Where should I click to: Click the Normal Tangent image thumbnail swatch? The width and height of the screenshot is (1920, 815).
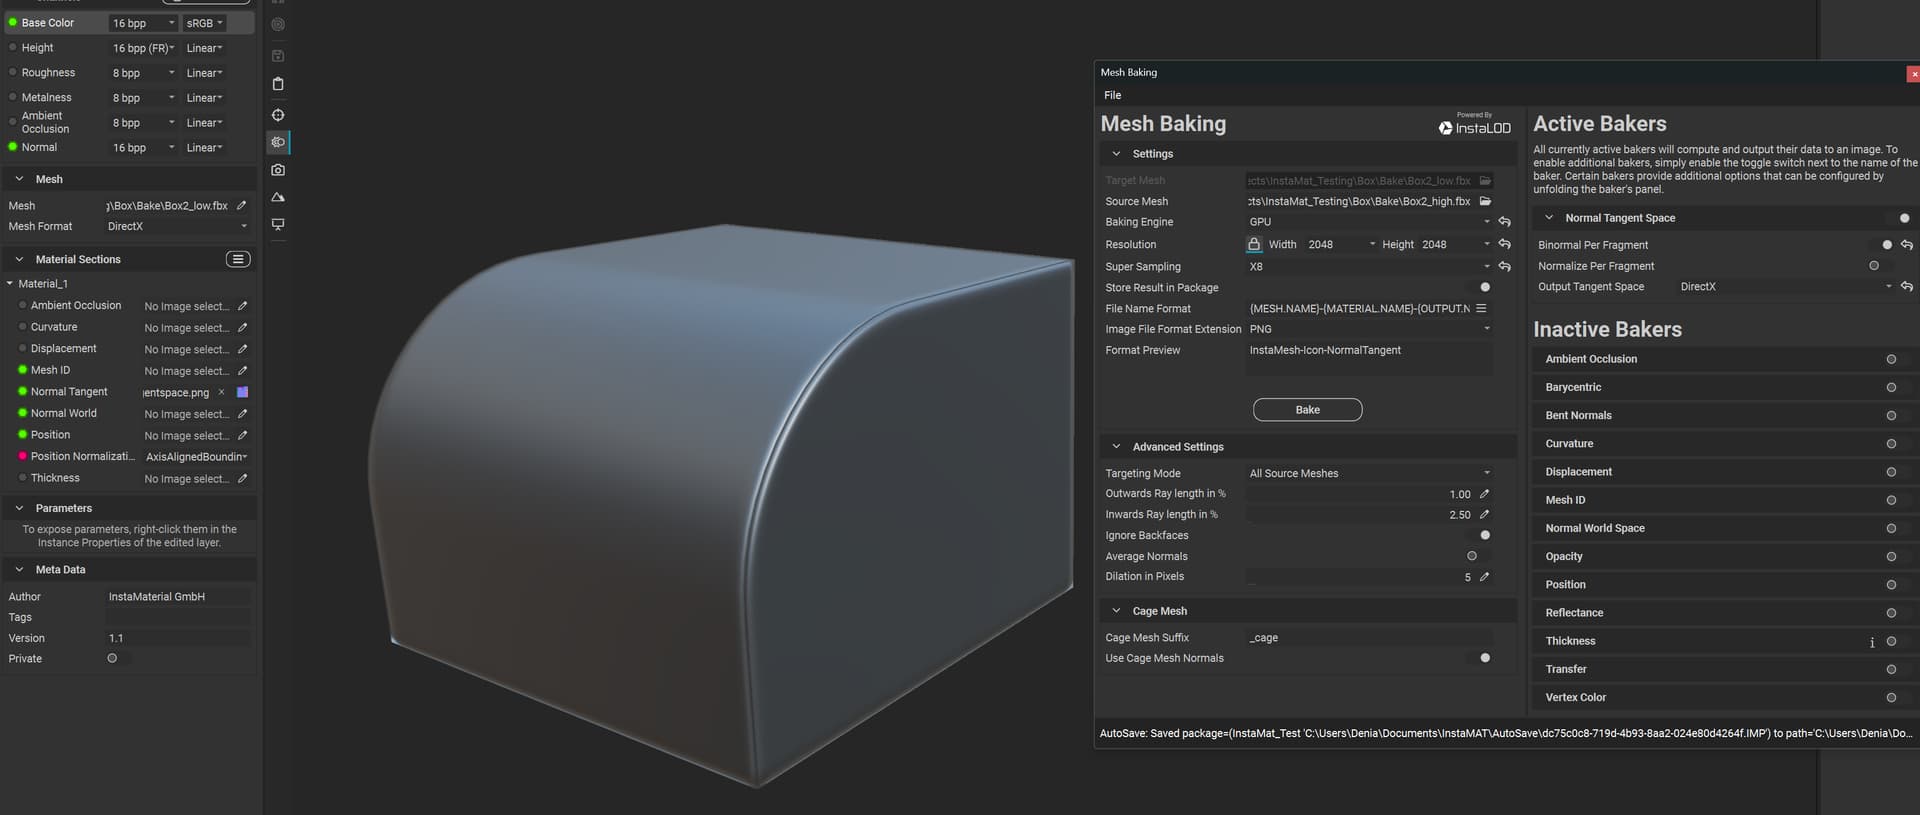(242, 392)
